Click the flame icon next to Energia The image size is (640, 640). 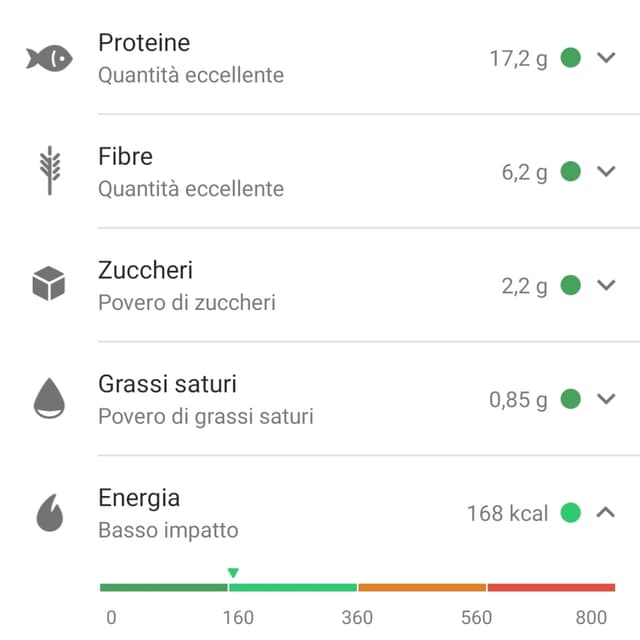click(x=50, y=513)
